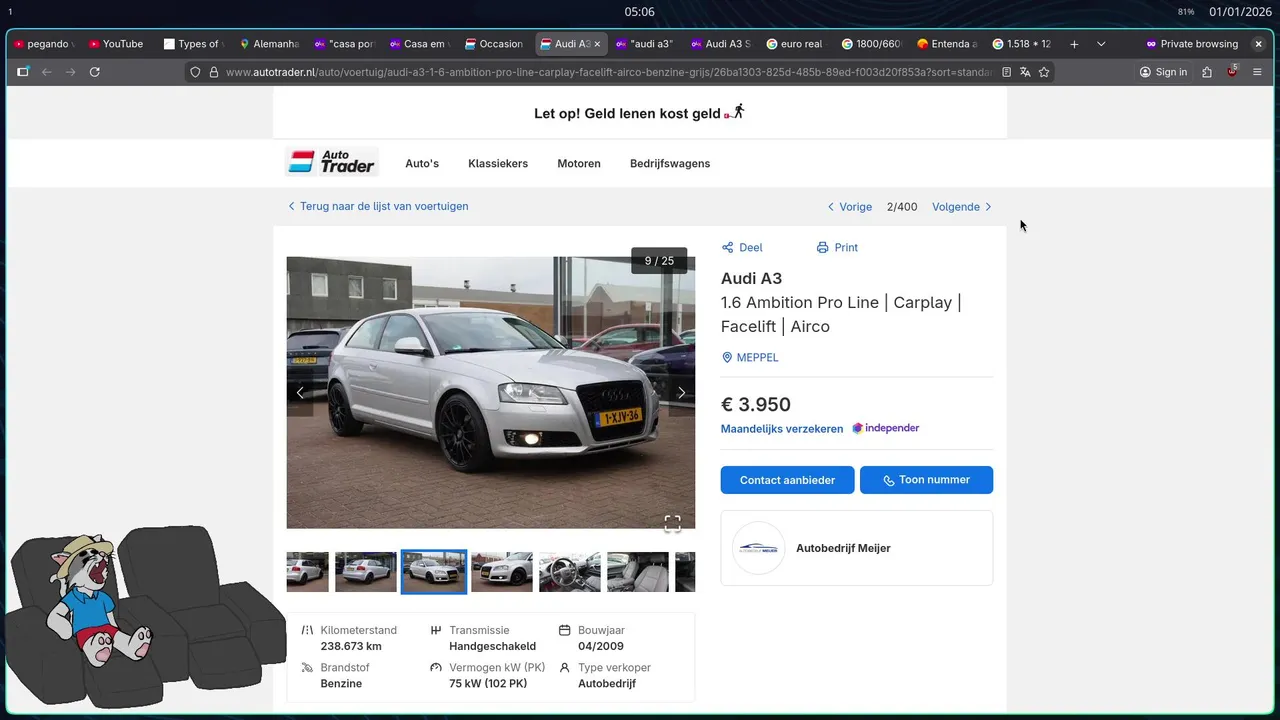Click the 04/2009 build year value
The height and width of the screenshot is (720, 1280).
[601, 646]
